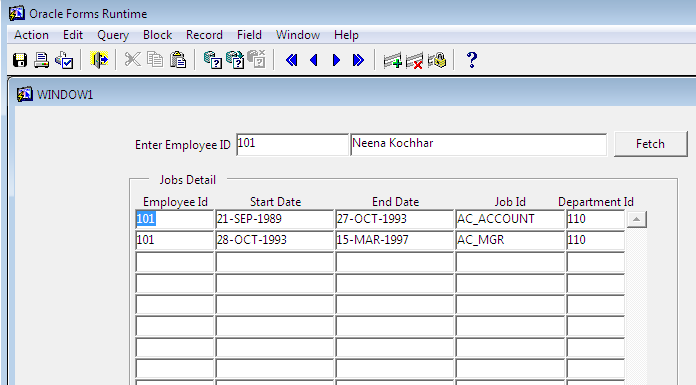Click the Cancel Query icon
This screenshot has width=696, height=385.
[256, 60]
